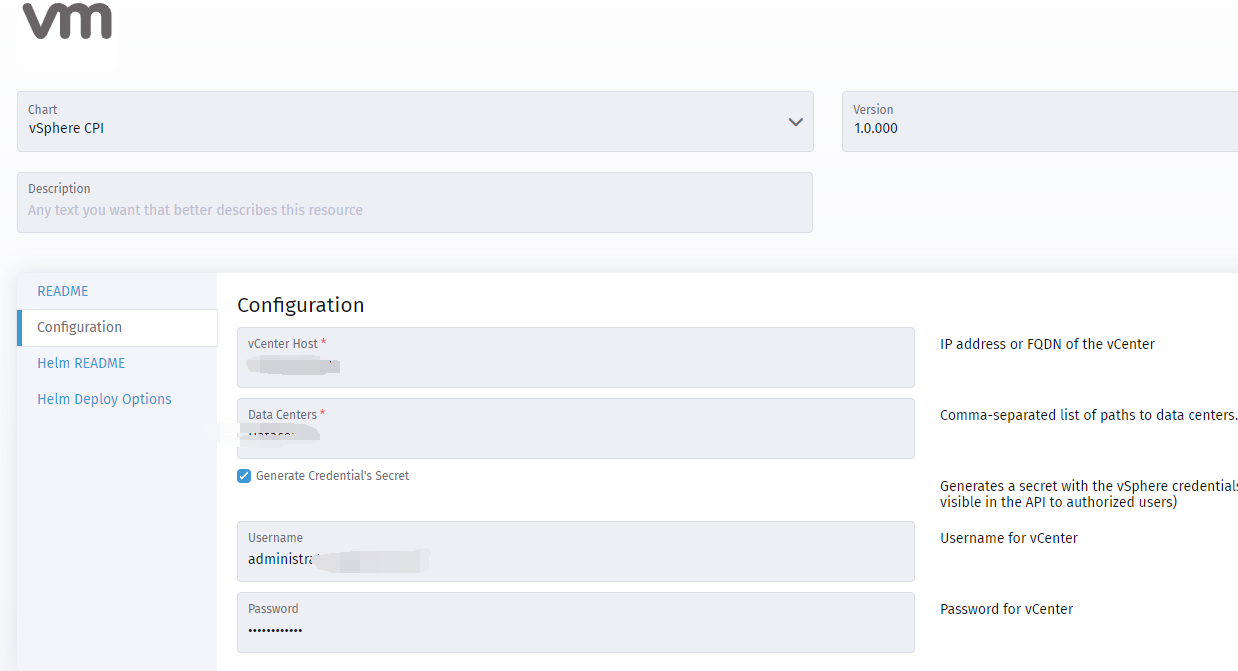Screen dimensions: 1238x671
Task: Toggle Generate Credential's Secret checkbox
Action: click(244, 476)
